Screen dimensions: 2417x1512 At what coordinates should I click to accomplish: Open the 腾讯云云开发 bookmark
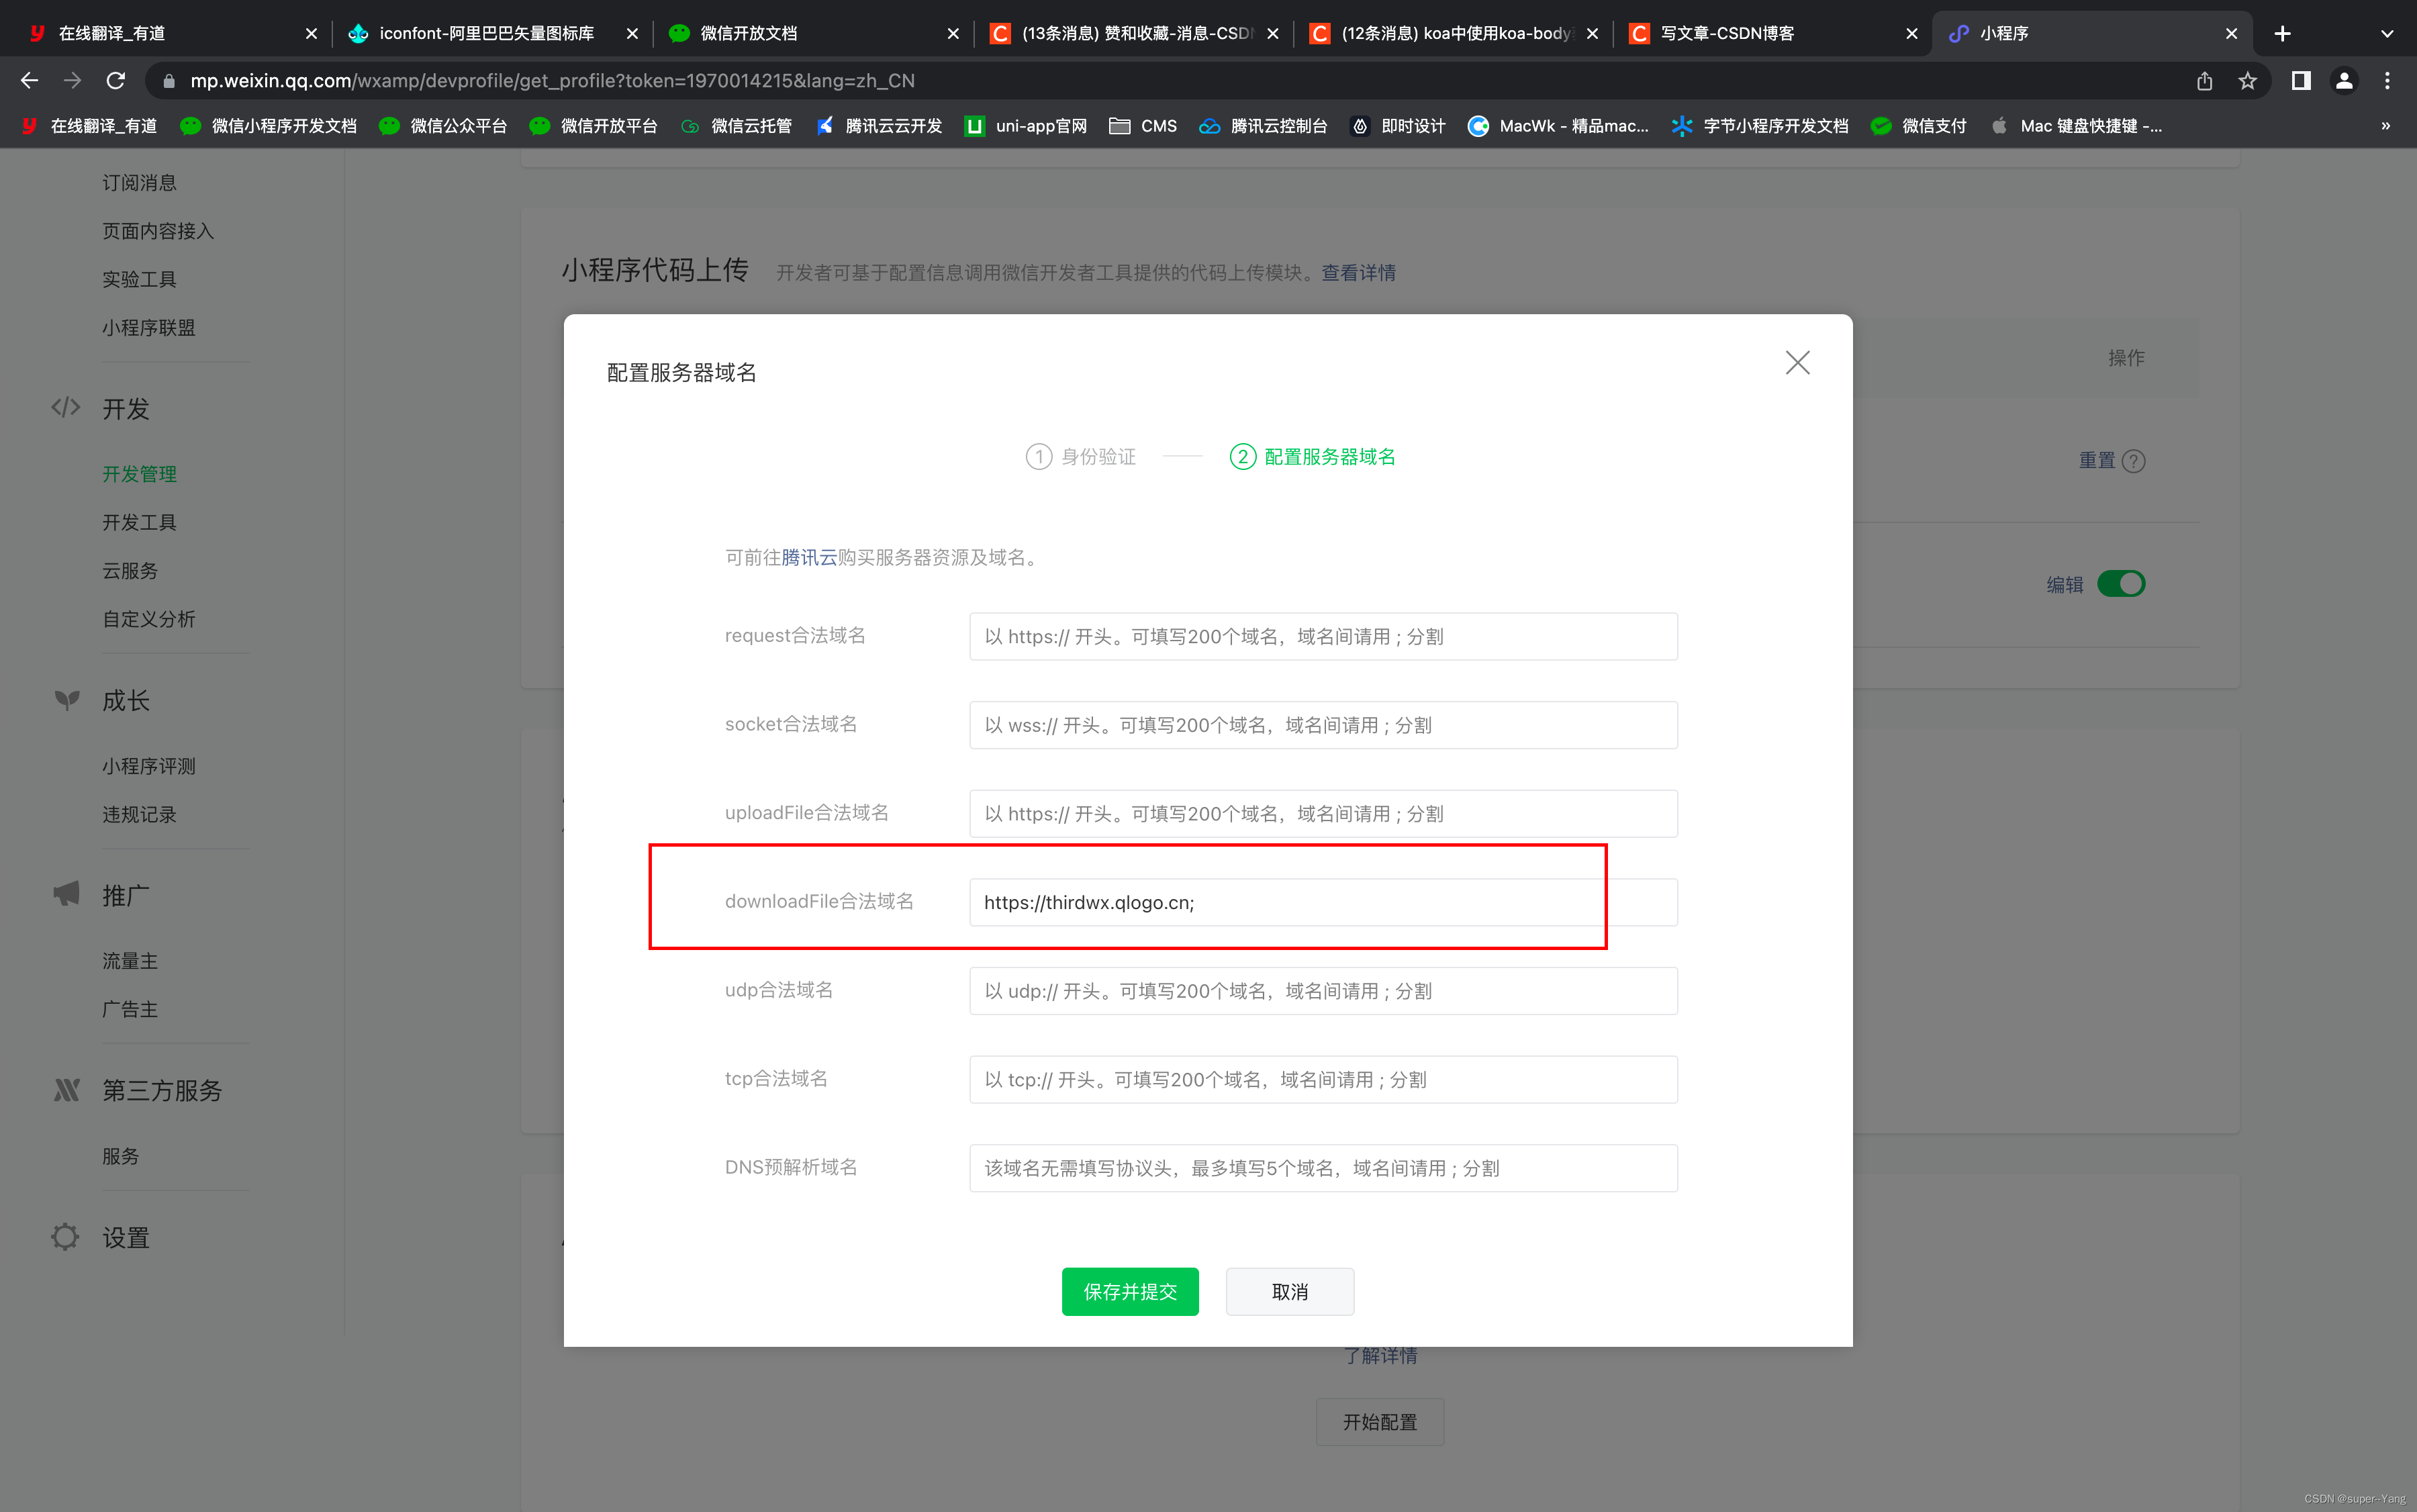coord(879,126)
